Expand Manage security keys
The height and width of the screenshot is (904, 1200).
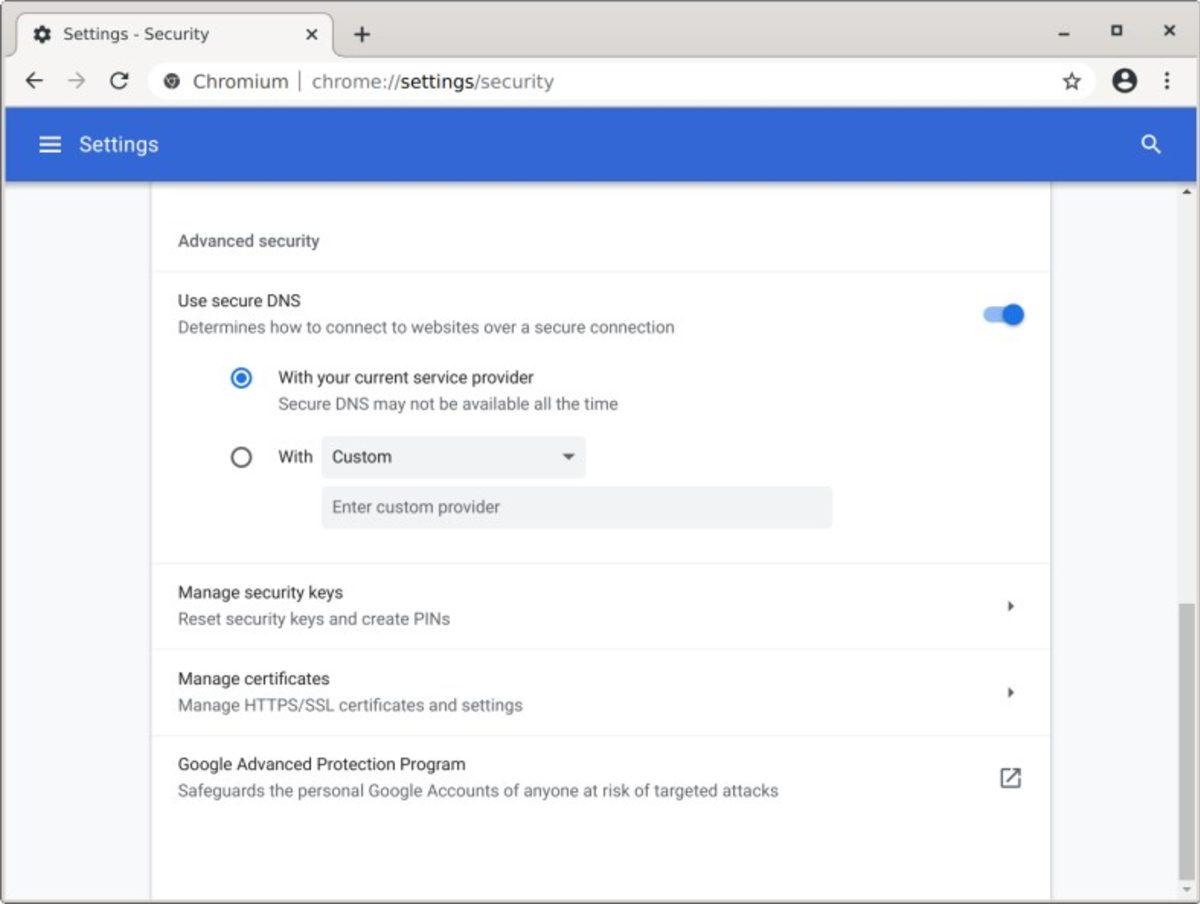[x=1012, y=605]
